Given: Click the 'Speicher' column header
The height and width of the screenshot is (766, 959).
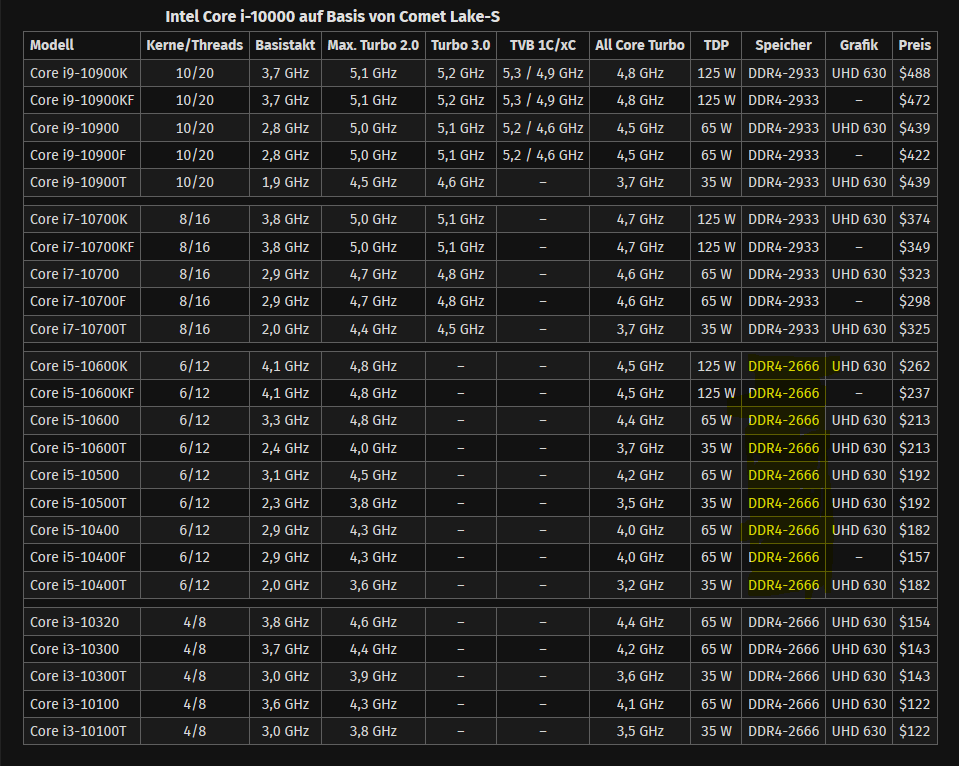Looking at the screenshot, I should pos(783,45).
